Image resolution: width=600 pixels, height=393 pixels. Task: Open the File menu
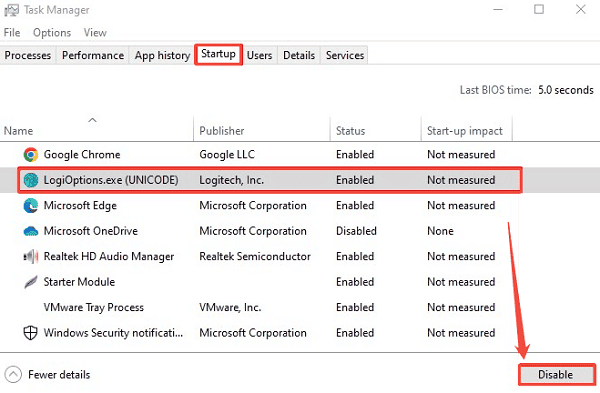tap(12, 33)
